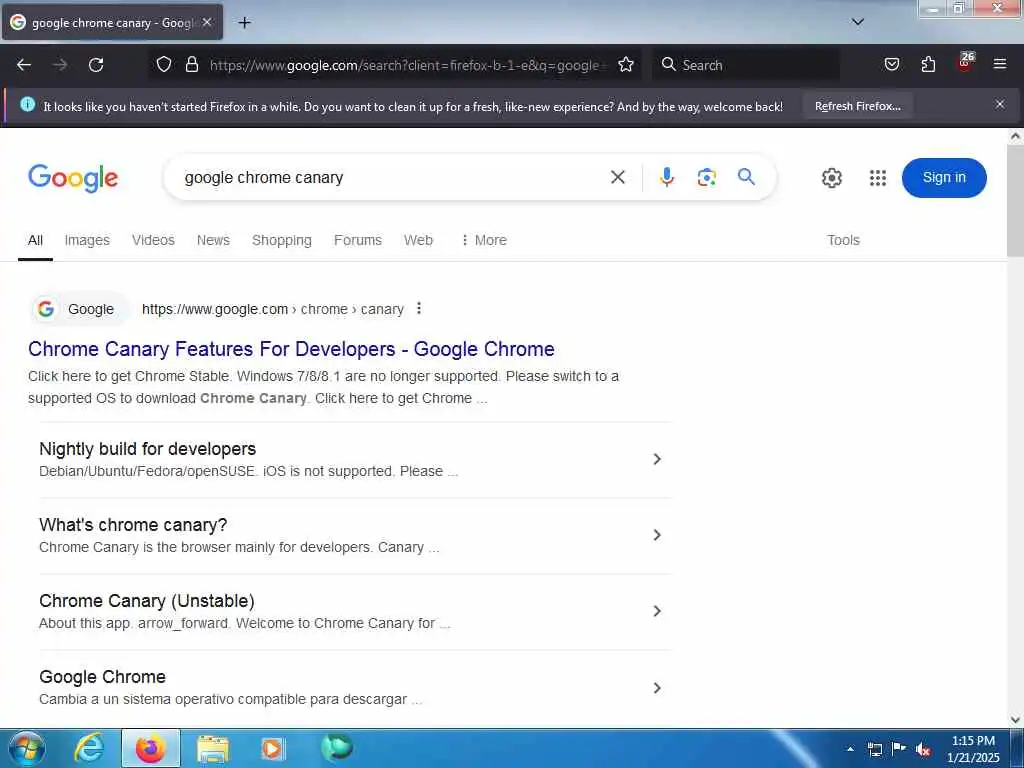Viewport: 1024px width, 768px height.
Task: Go back to the previous page
Action: point(24,65)
